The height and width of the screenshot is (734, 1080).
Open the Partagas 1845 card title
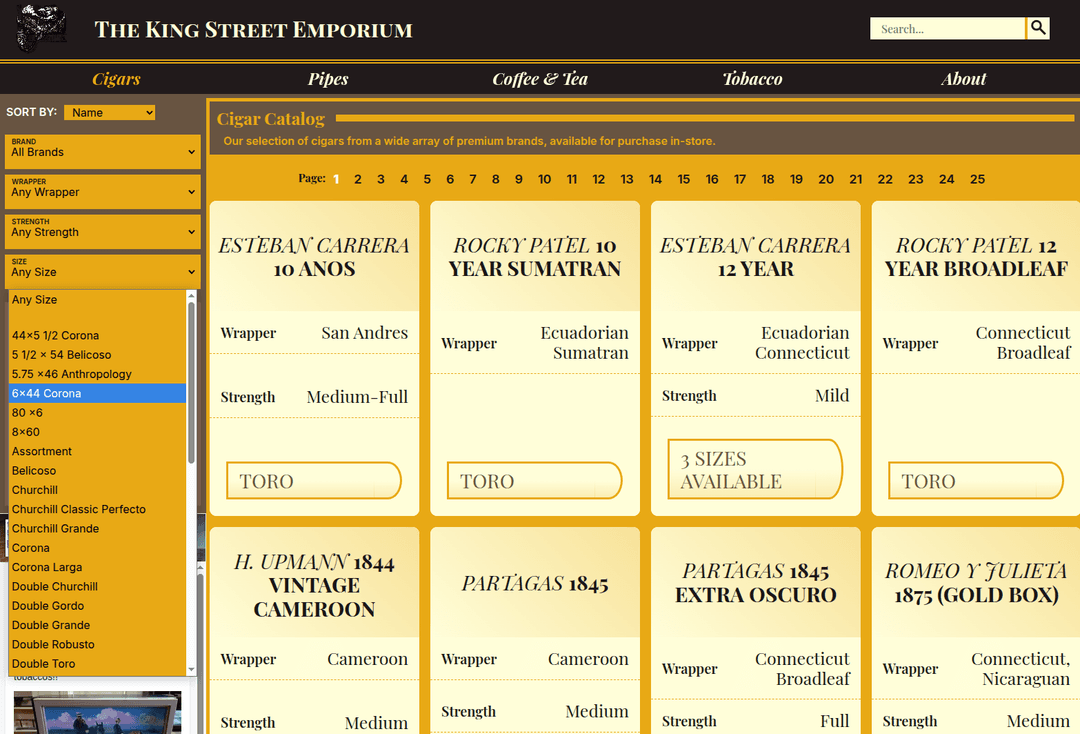pos(534,583)
